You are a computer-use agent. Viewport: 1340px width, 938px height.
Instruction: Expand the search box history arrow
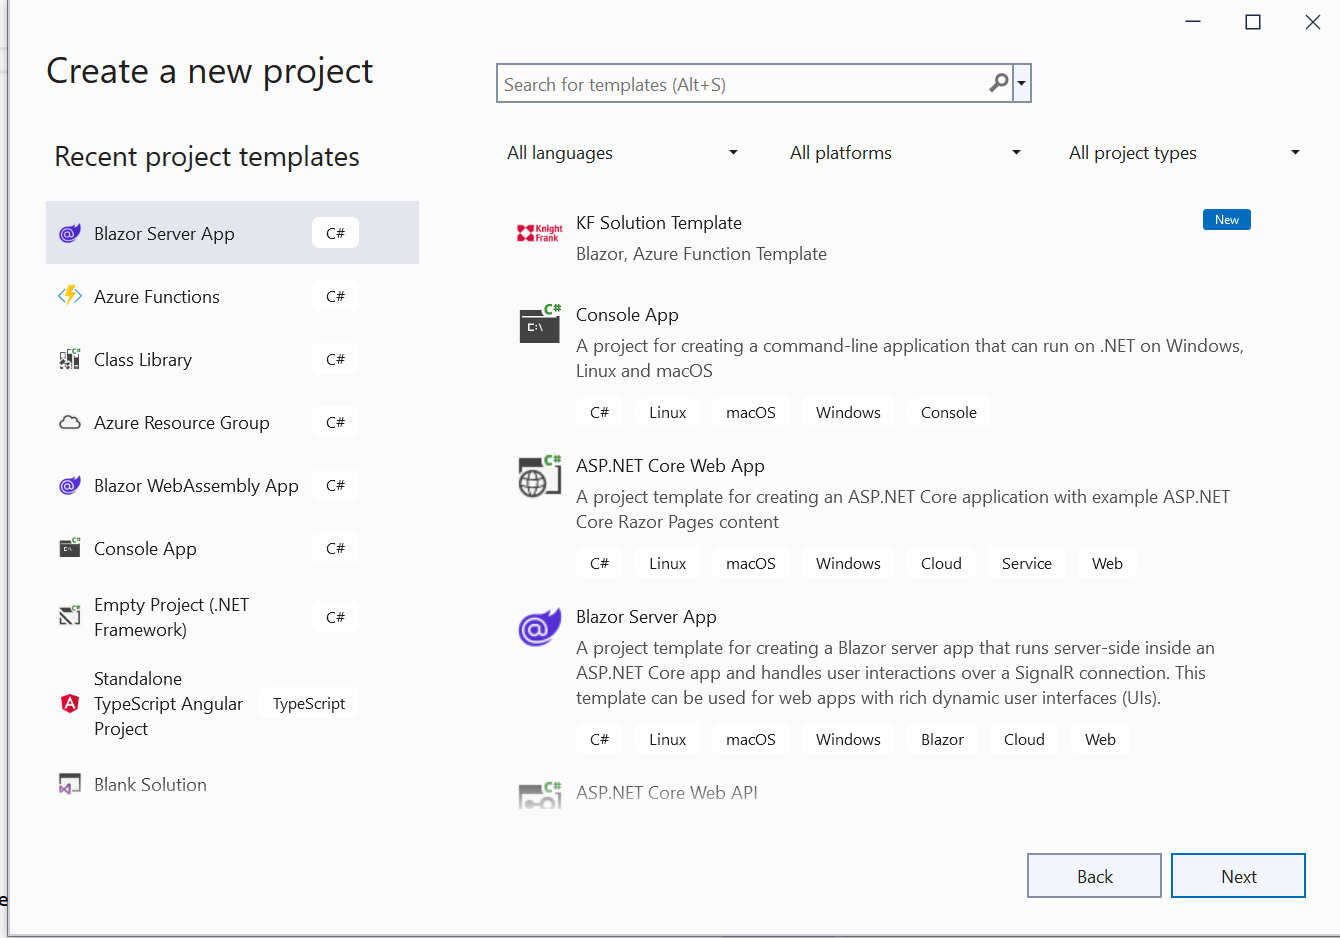coord(1022,84)
